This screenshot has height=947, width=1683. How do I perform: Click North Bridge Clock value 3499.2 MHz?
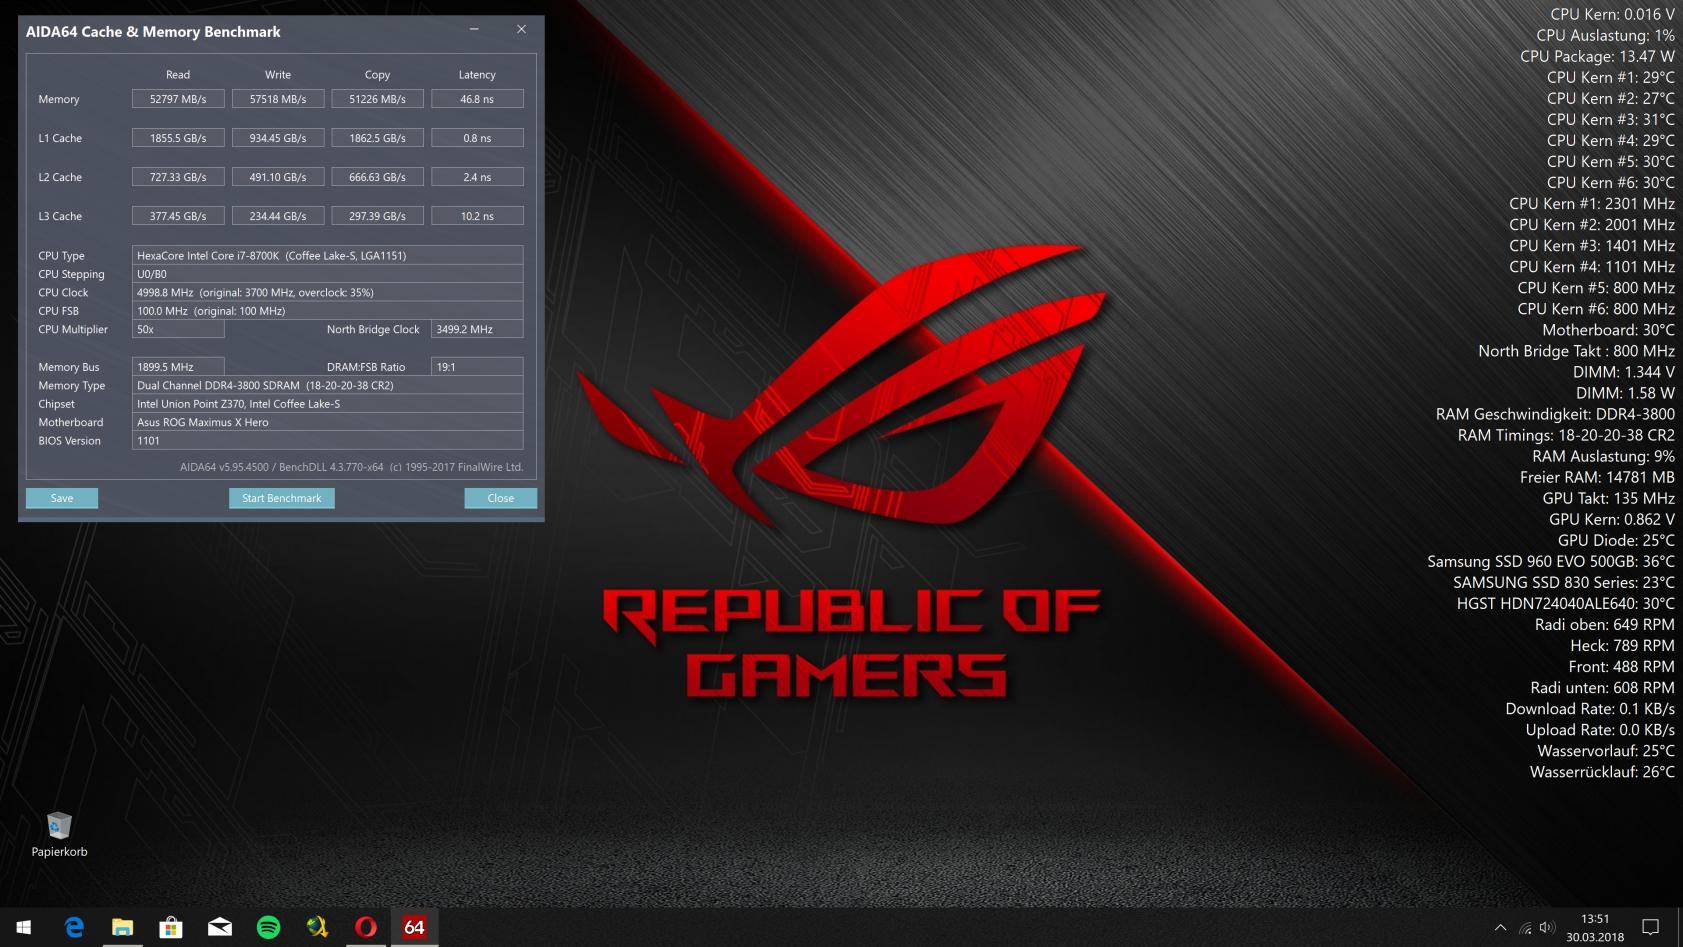coord(477,329)
